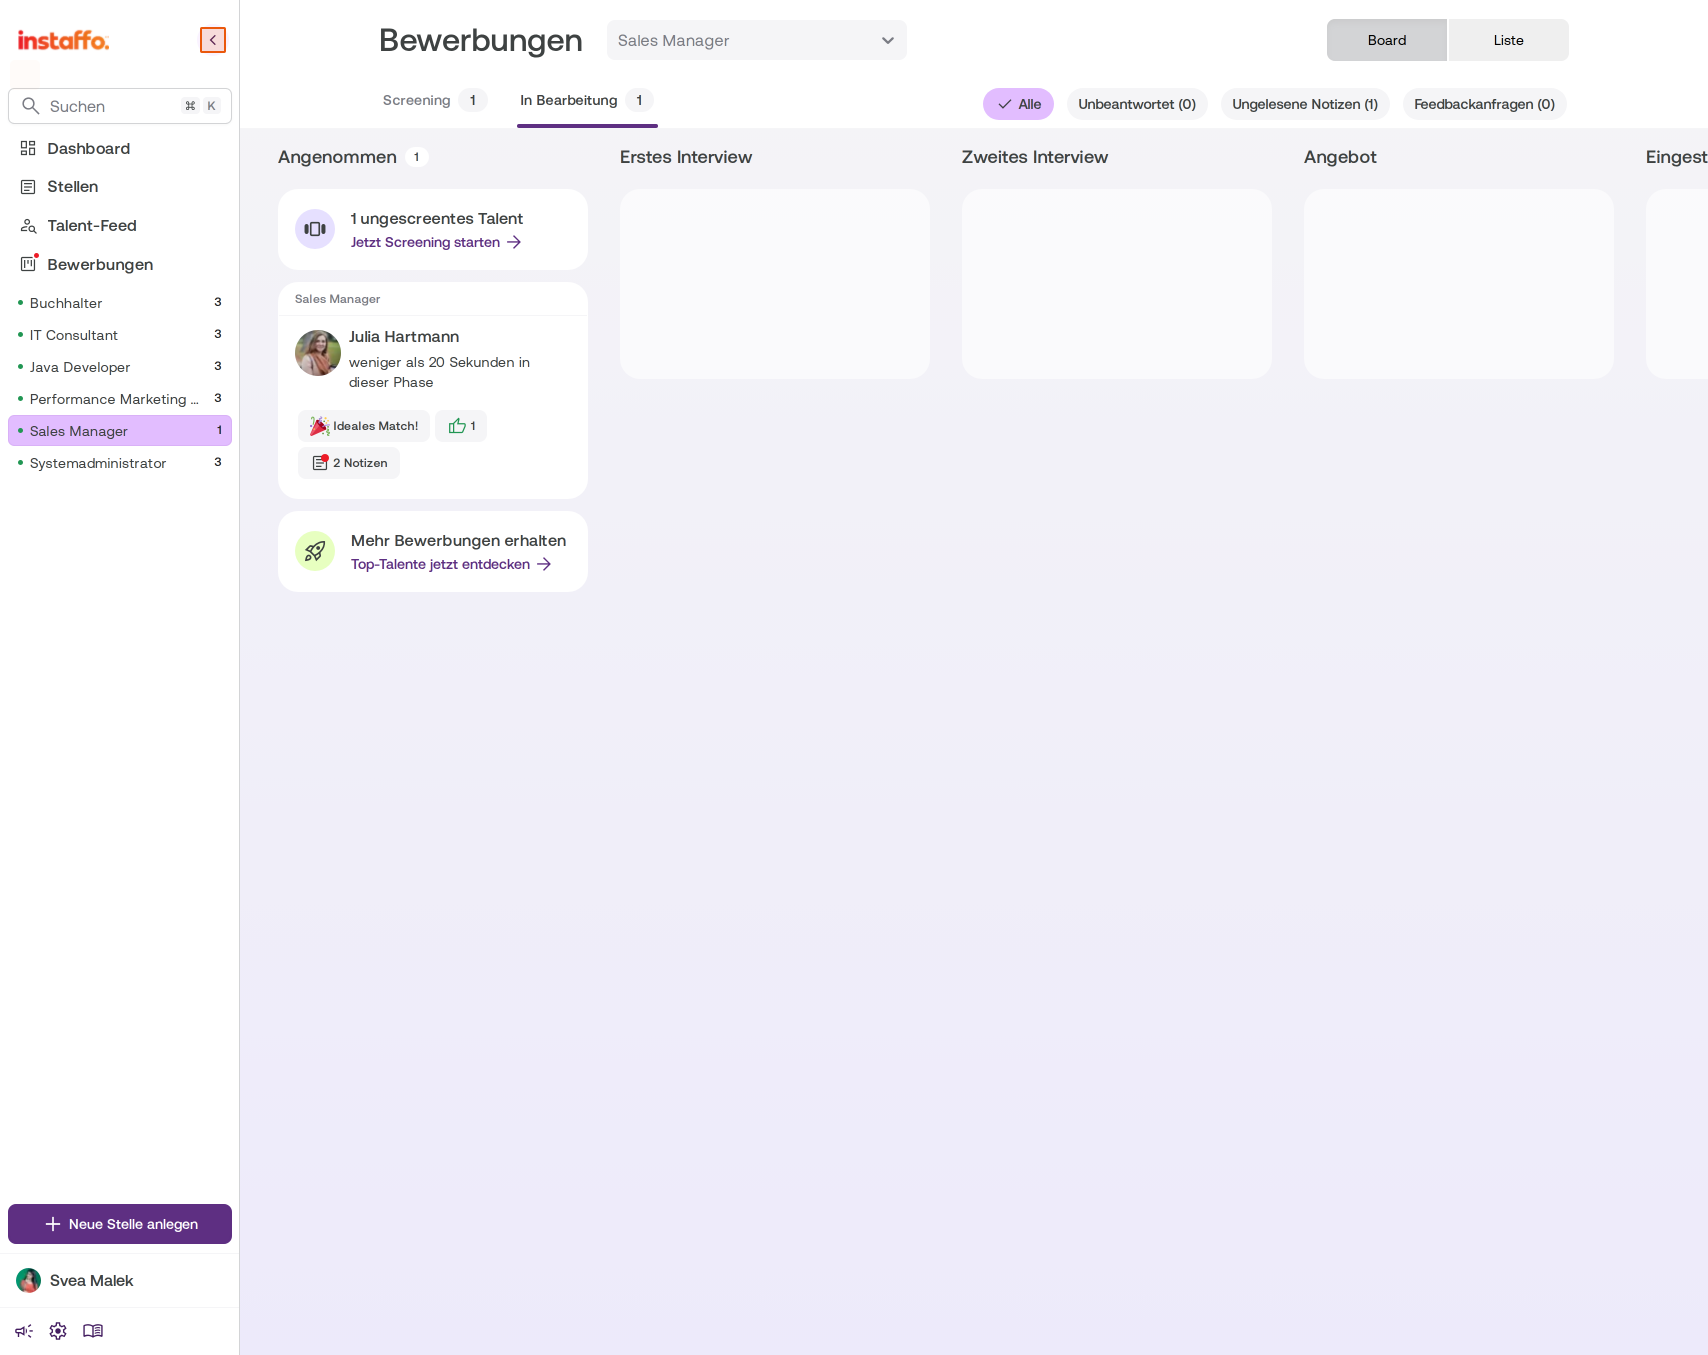The width and height of the screenshot is (1708, 1355).
Task: Click Neue Stelle anlegen button
Action: click(120, 1224)
